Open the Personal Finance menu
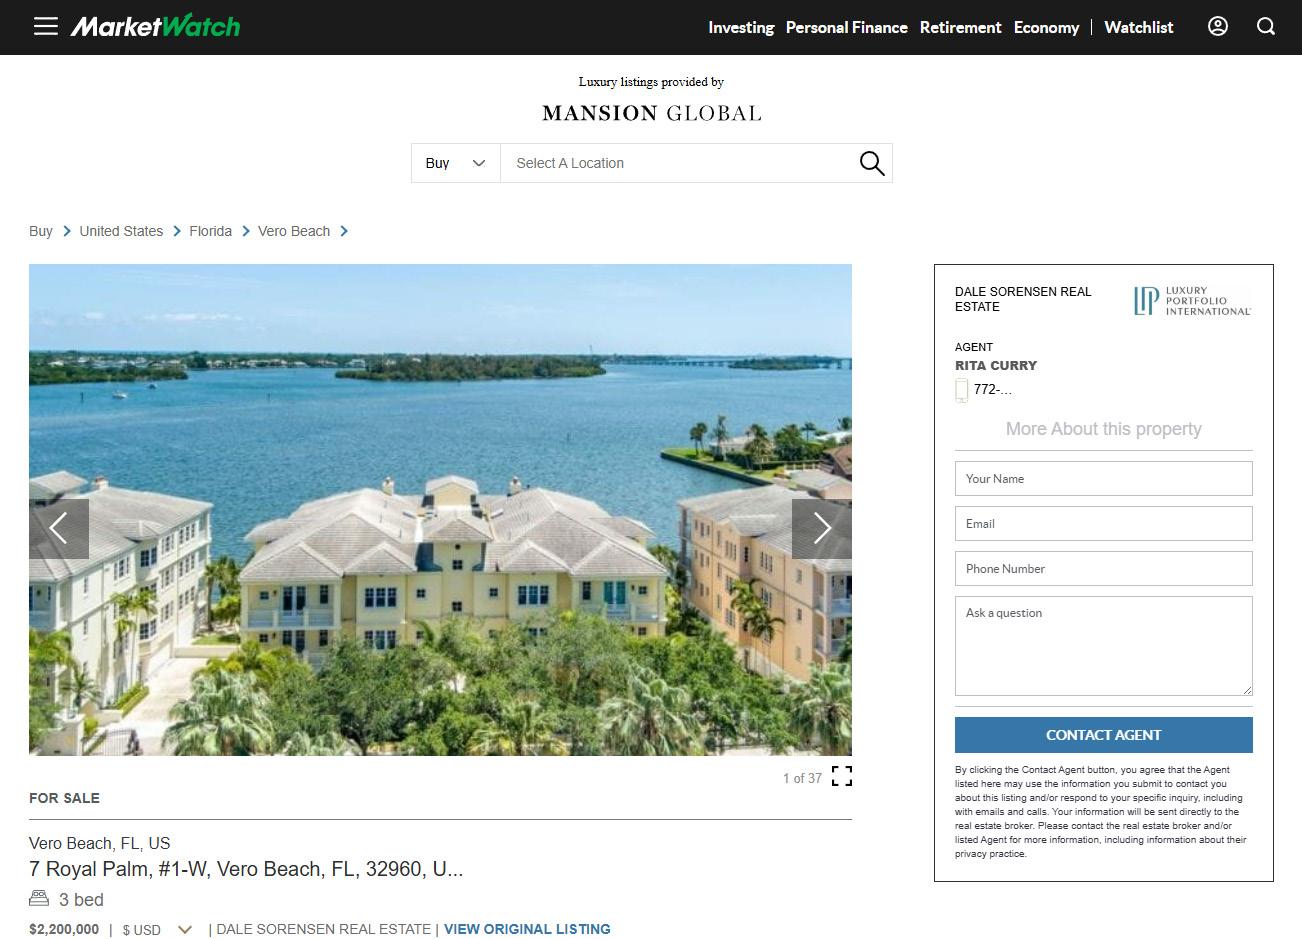 pos(847,27)
